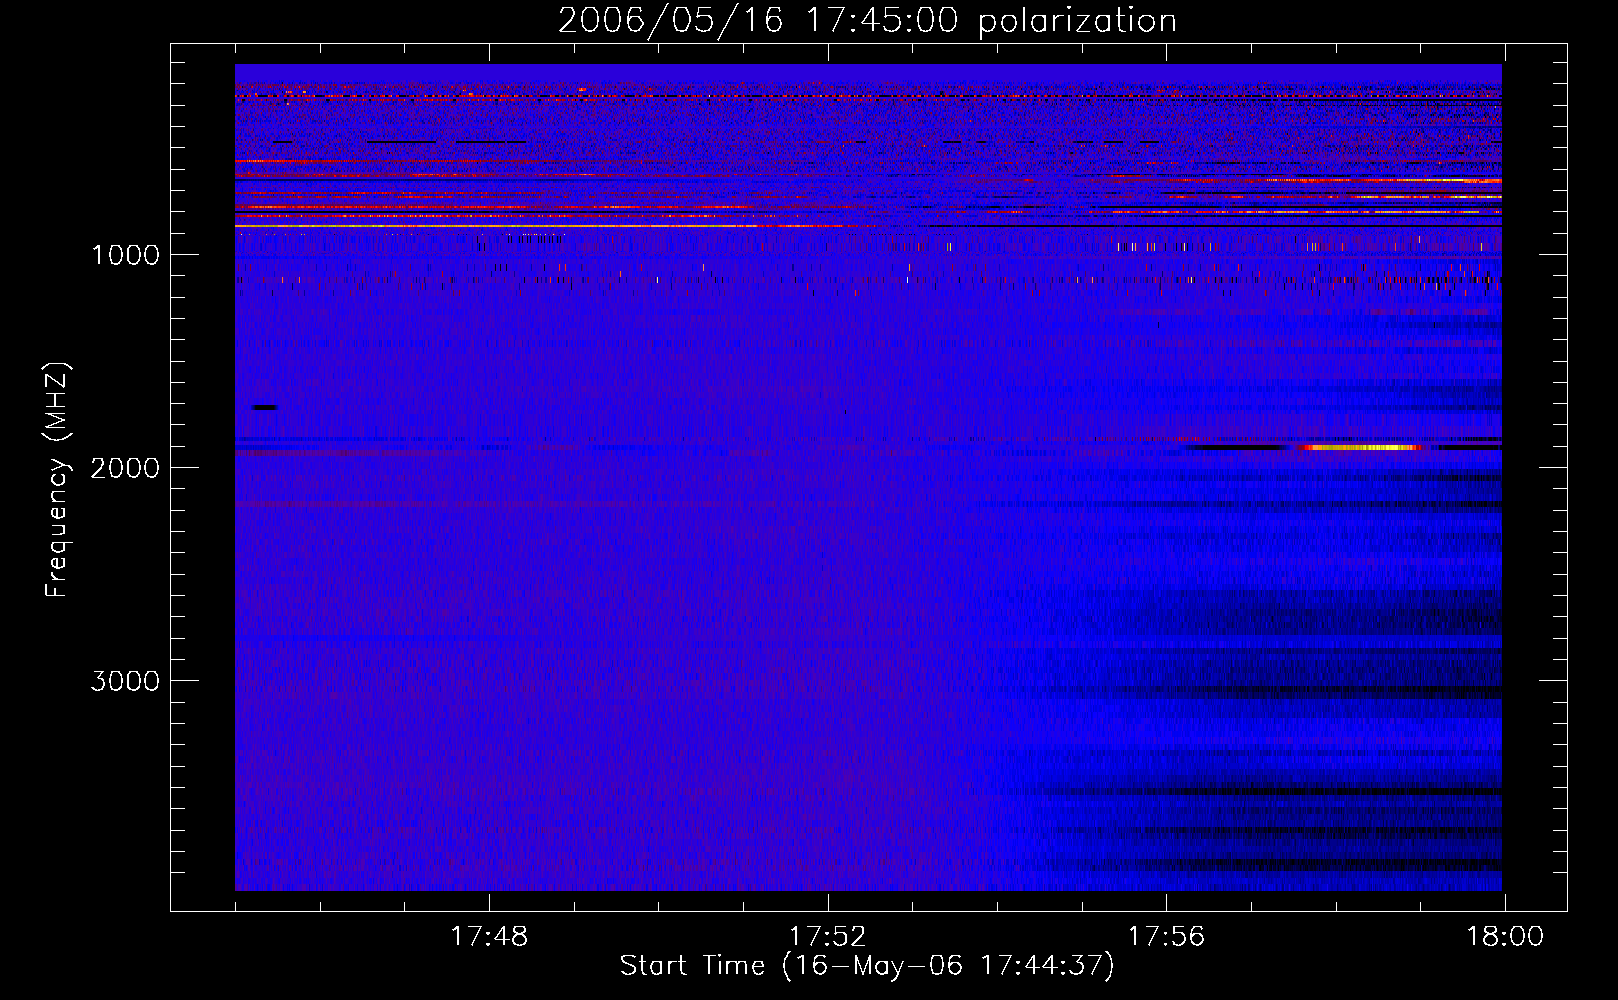Click the "17:56" time tick label

pyautogui.click(x=1166, y=937)
